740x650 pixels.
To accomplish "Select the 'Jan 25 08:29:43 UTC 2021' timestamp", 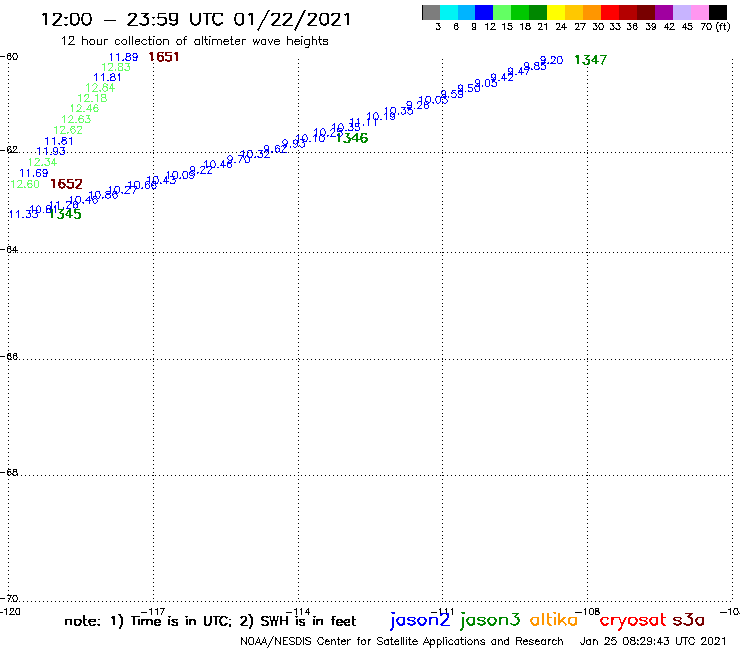I will [x=653, y=641].
